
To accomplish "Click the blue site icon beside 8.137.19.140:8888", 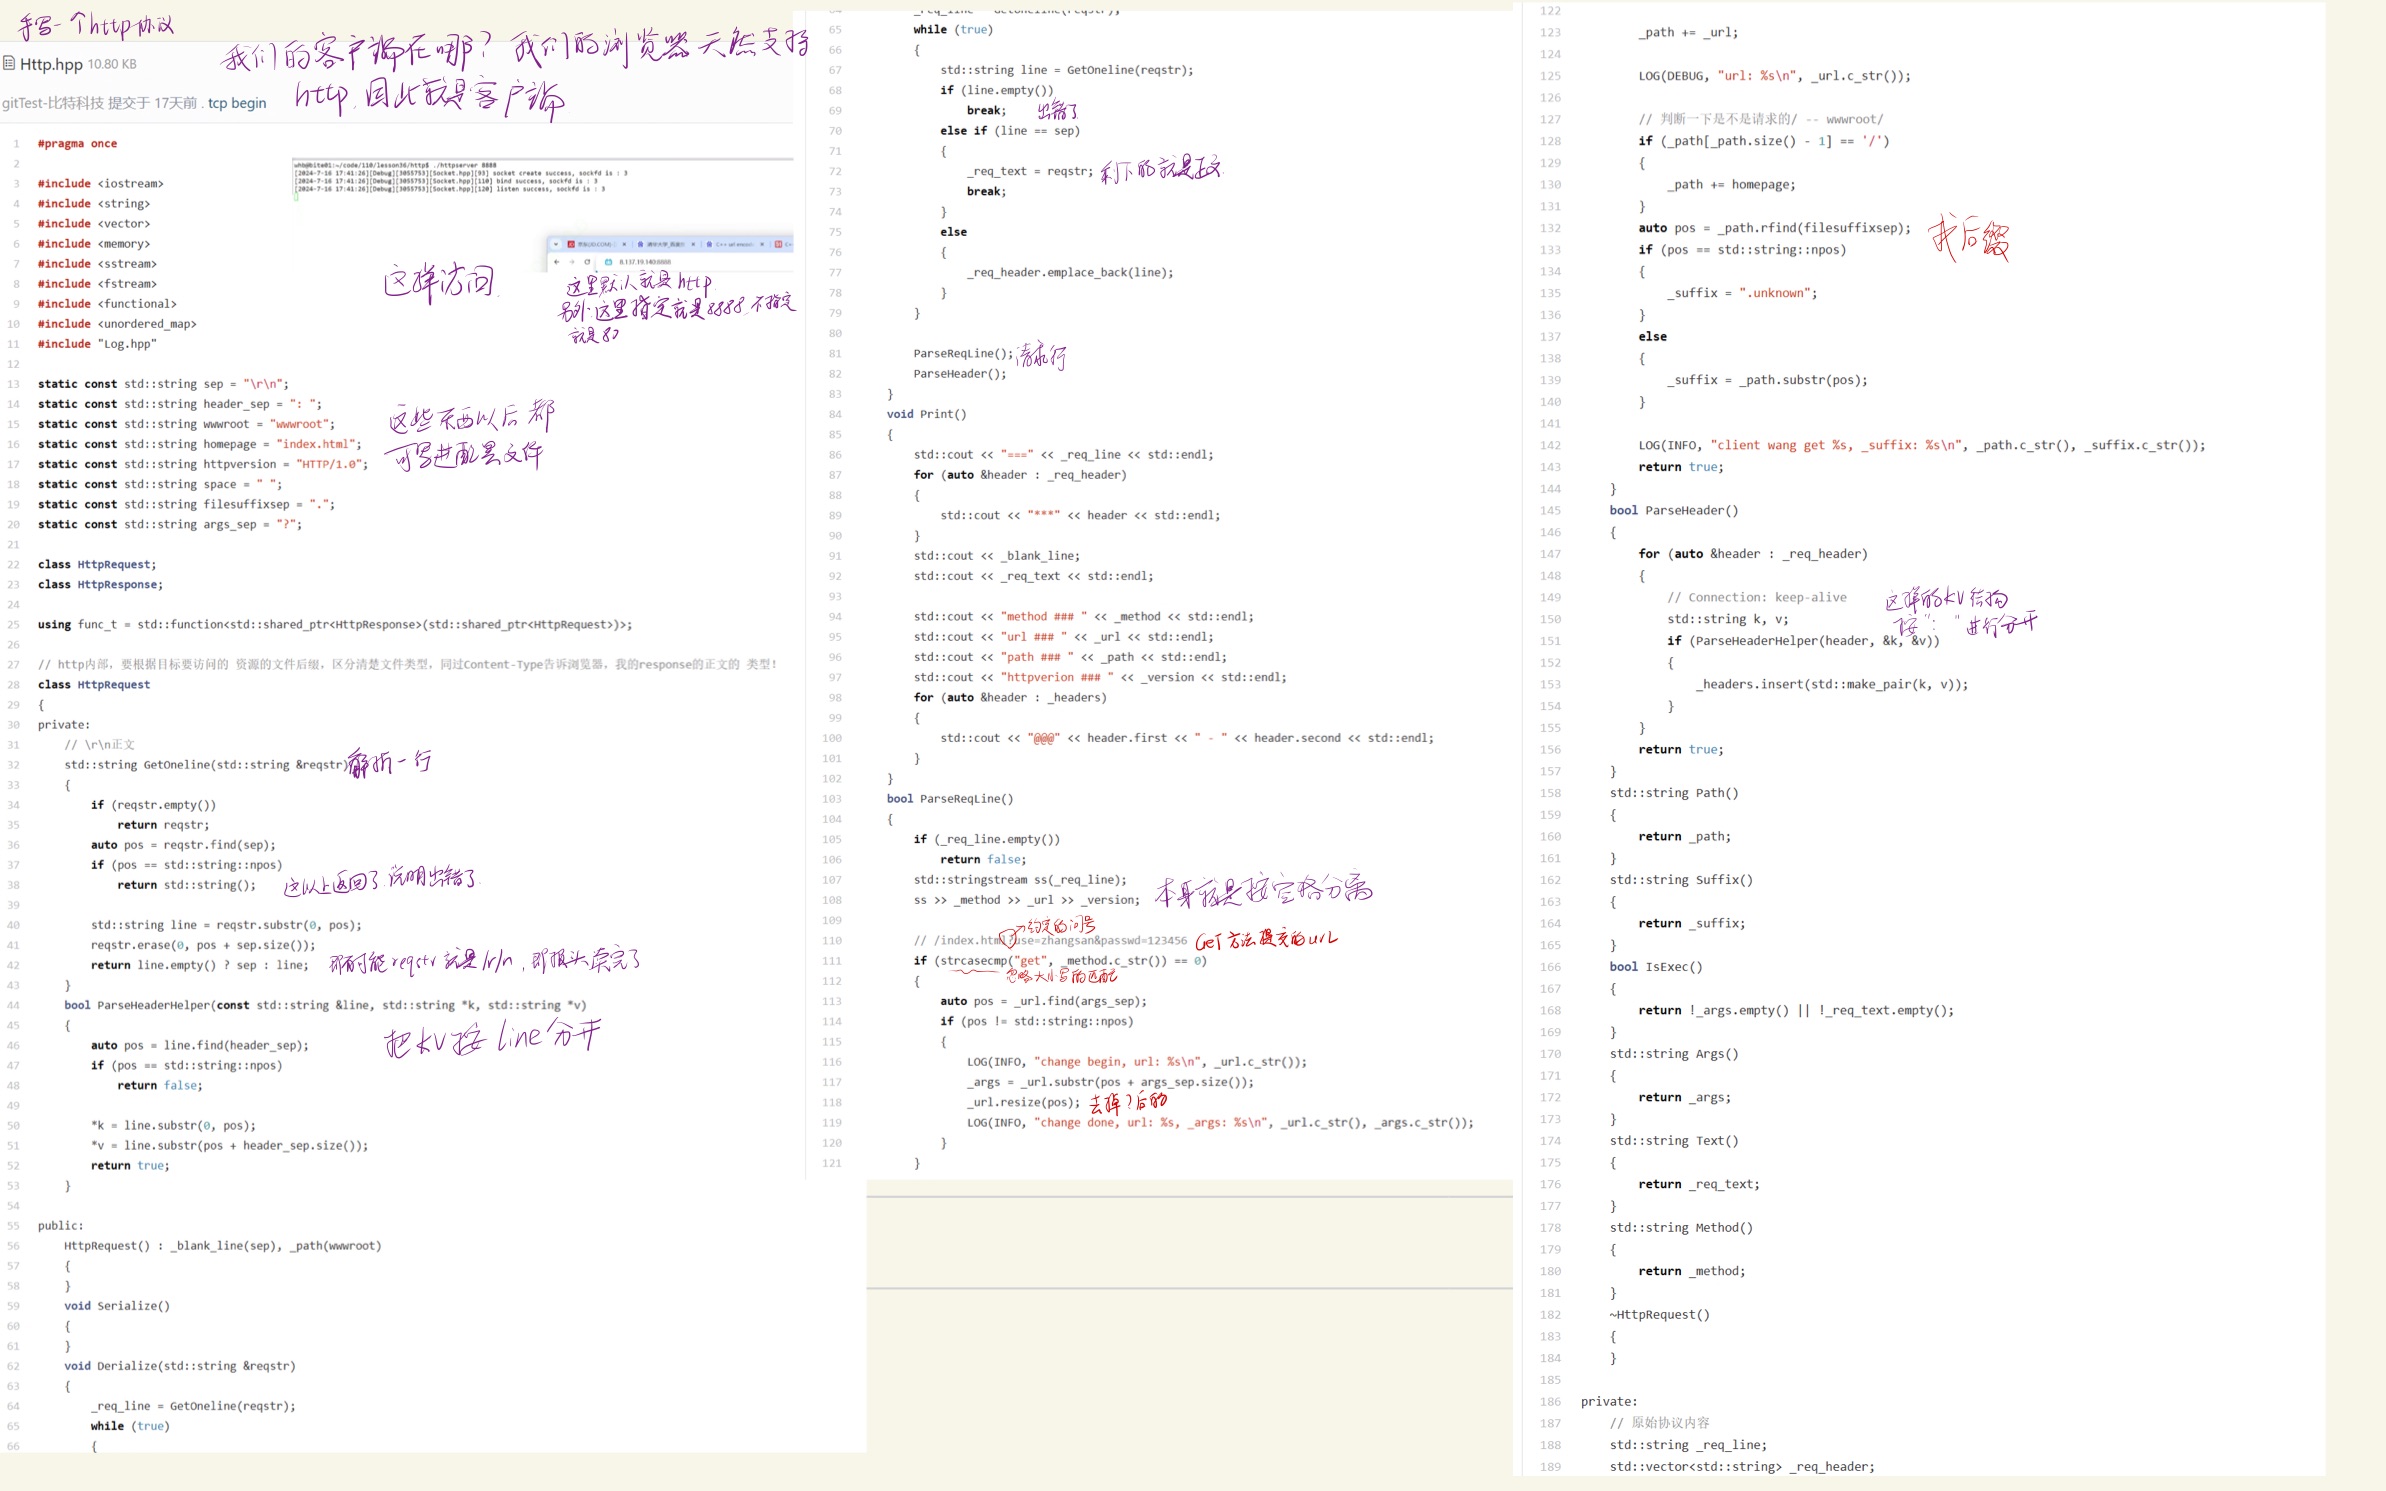I will coord(608,262).
